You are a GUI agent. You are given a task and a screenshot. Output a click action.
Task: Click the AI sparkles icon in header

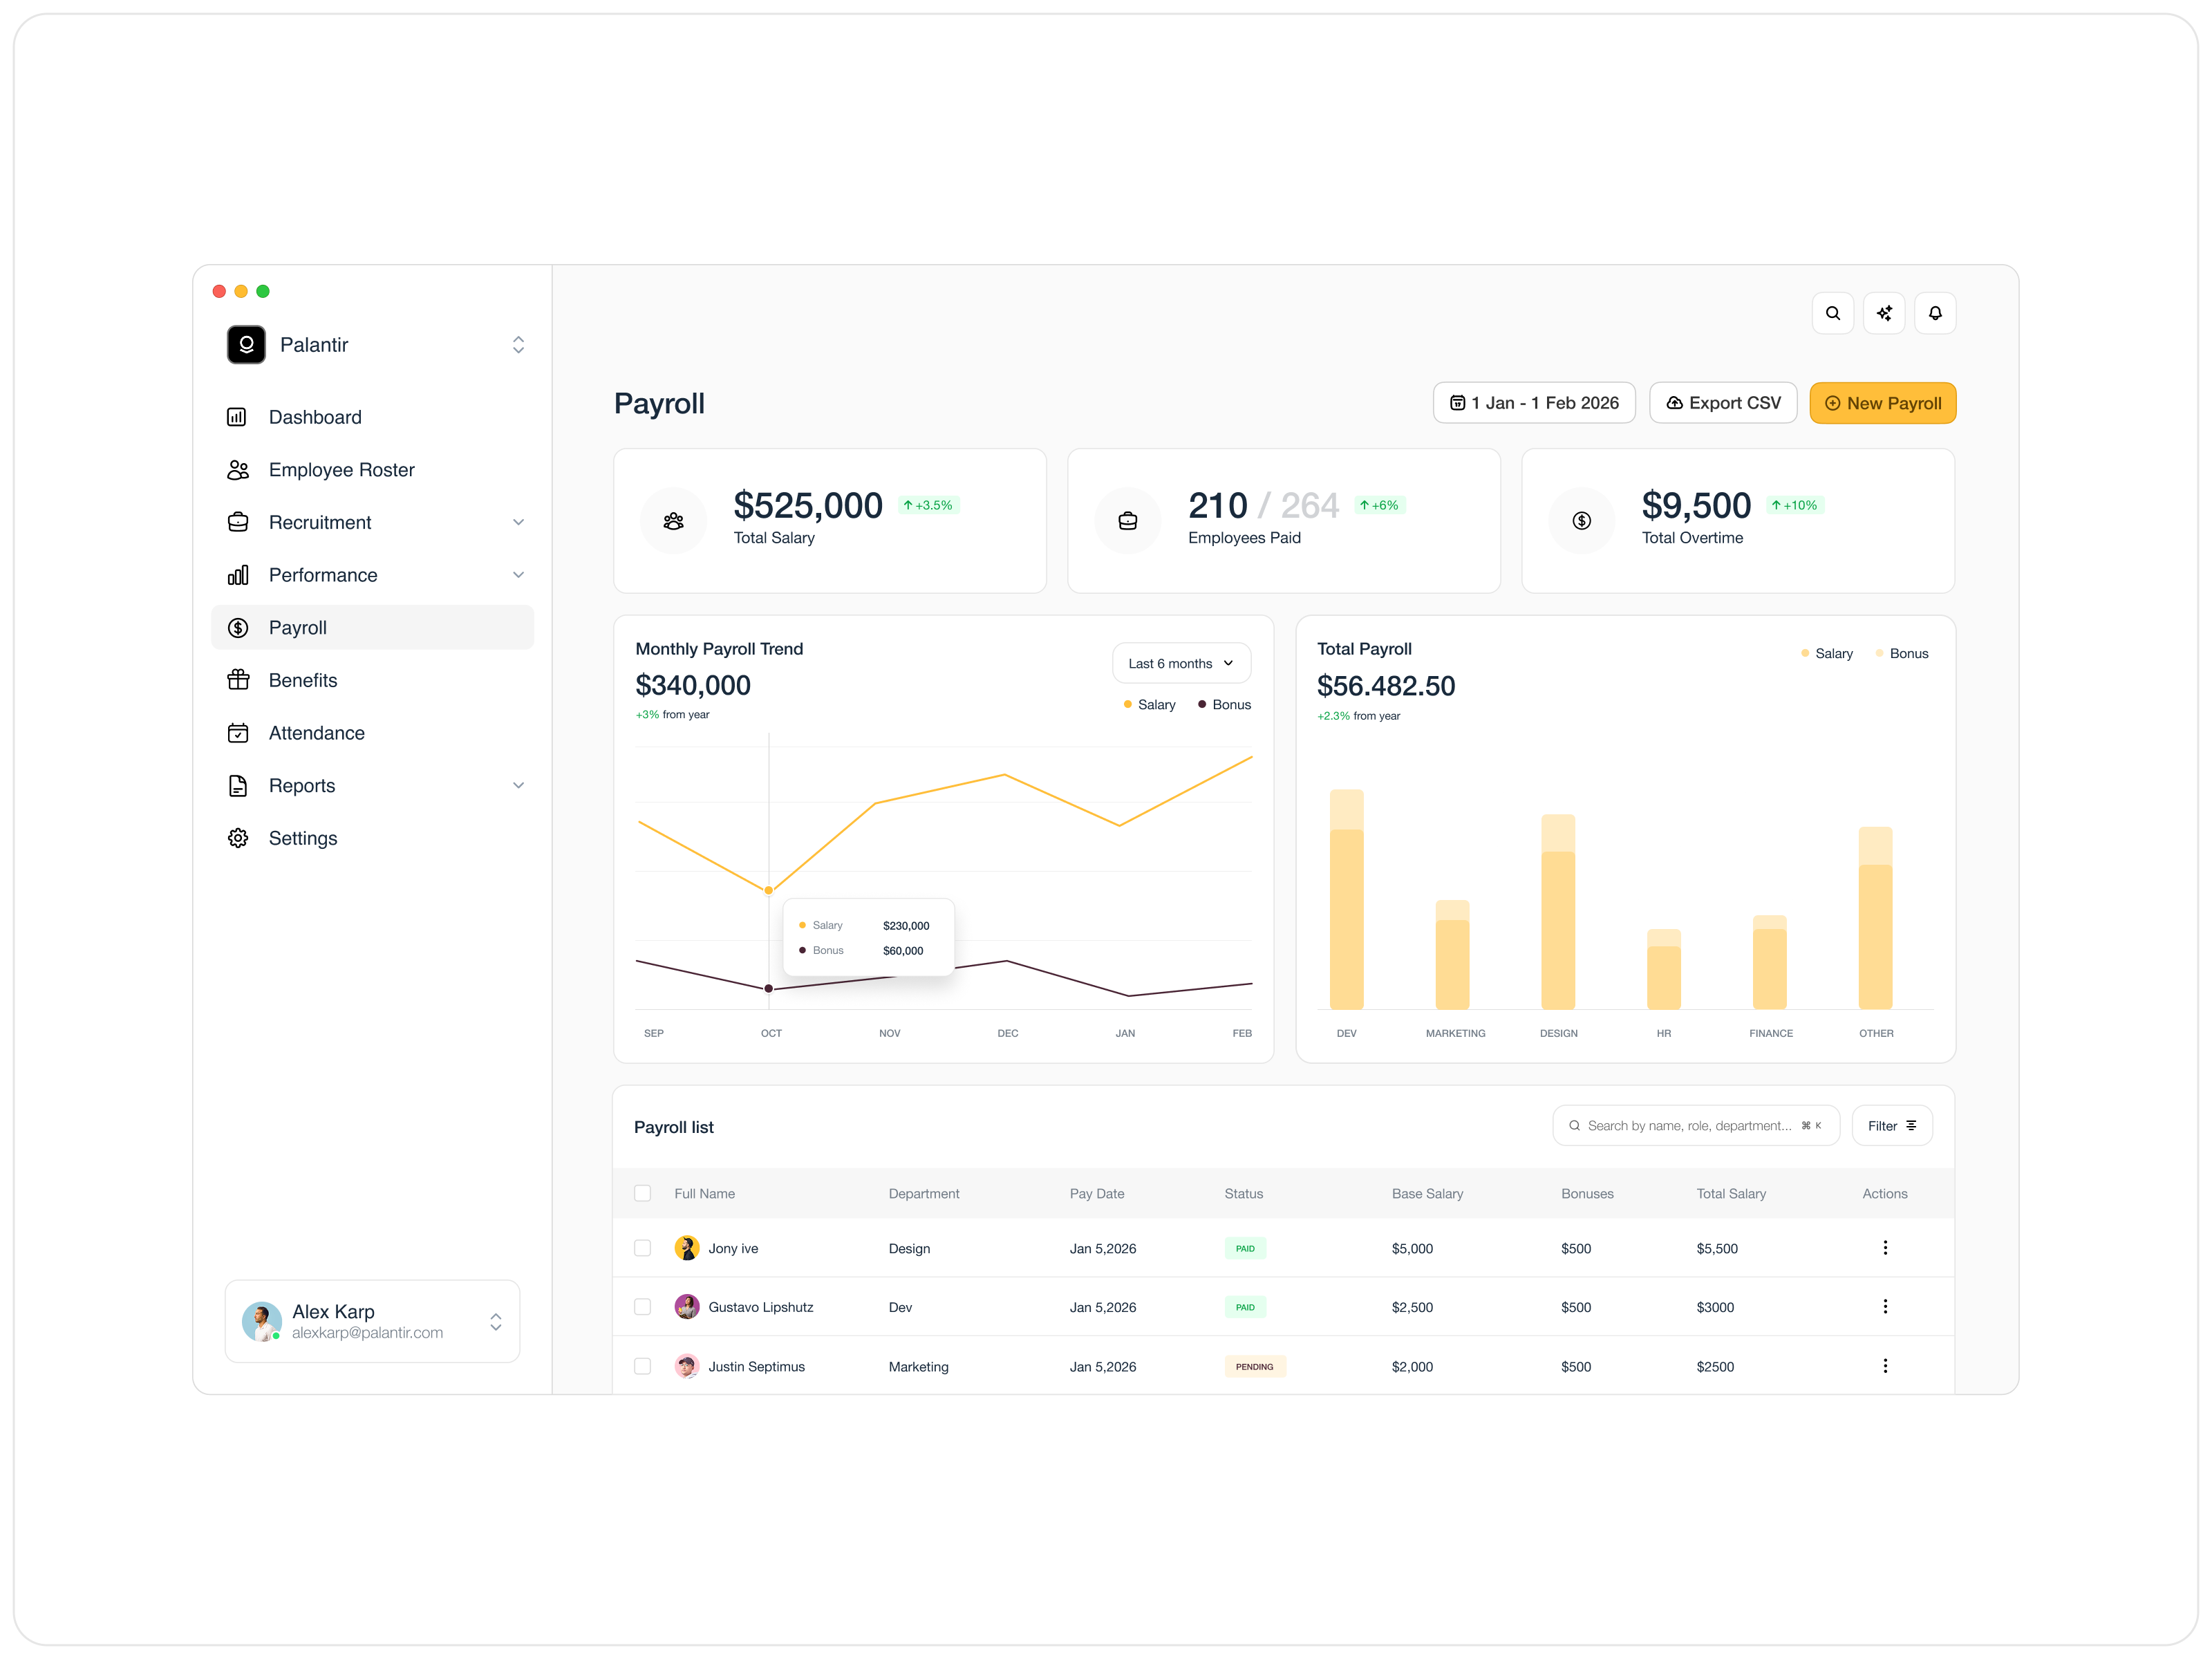(x=1885, y=313)
